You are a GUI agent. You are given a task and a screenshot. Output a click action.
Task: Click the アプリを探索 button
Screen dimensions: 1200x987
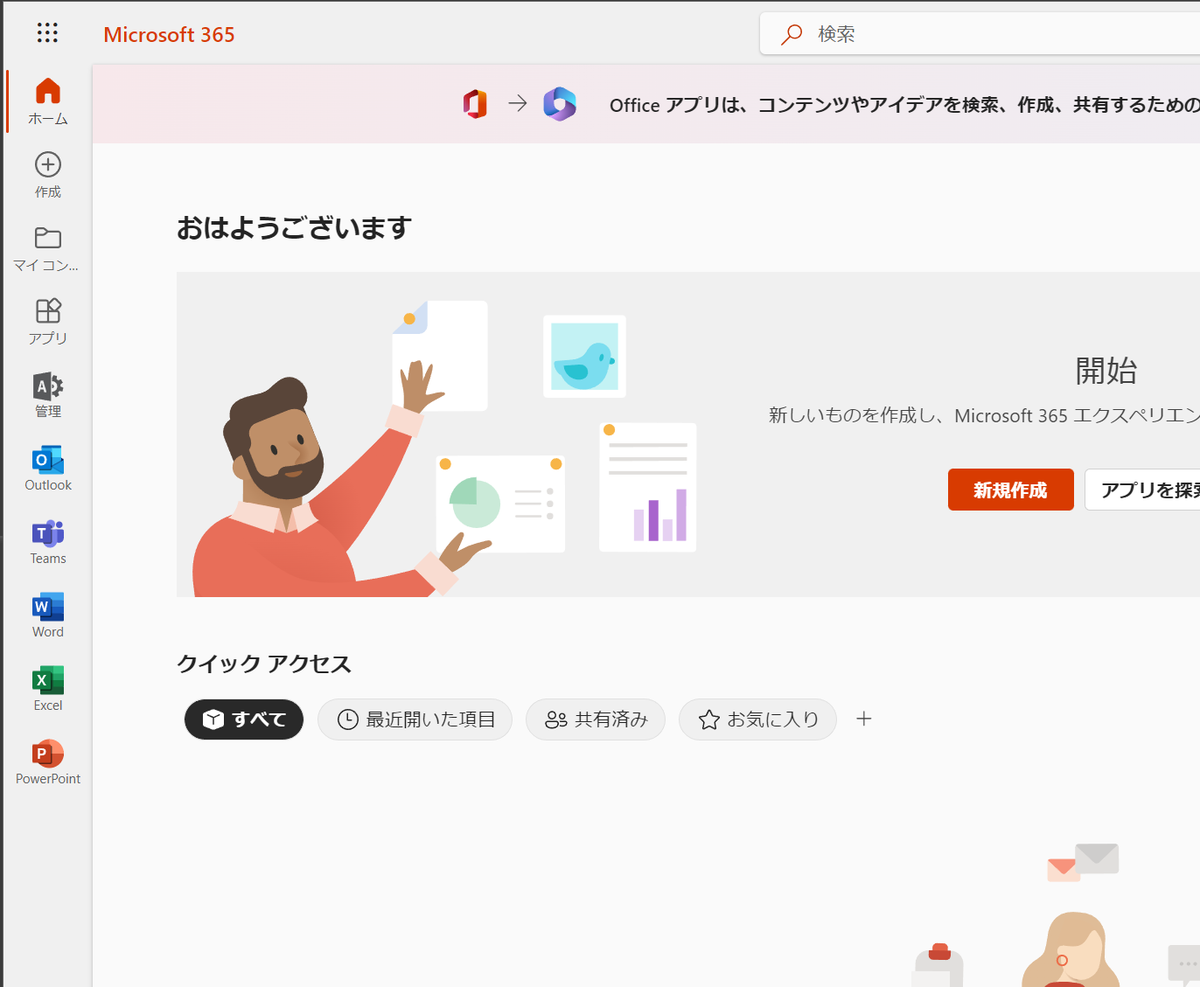point(1143,490)
